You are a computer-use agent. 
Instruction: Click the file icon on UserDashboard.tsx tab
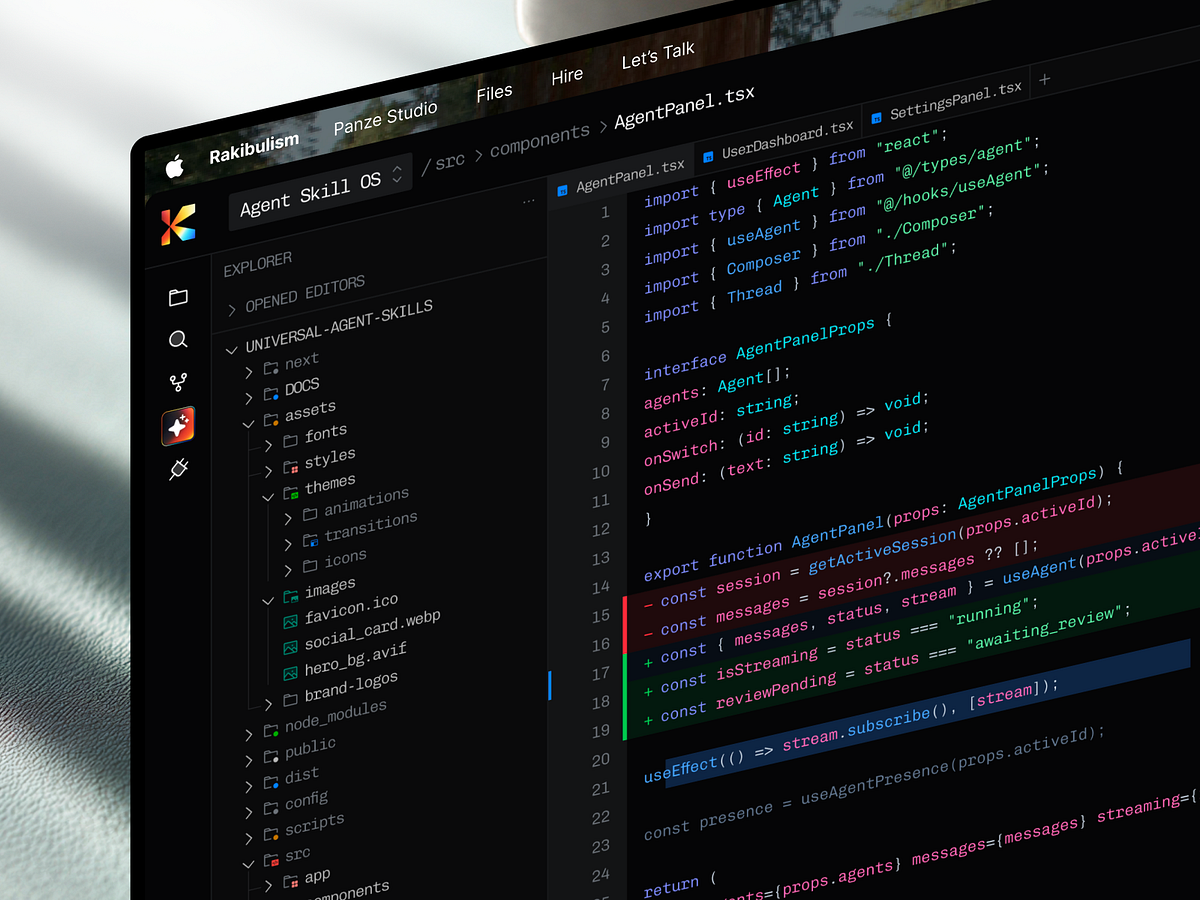click(x=708, y=156)
